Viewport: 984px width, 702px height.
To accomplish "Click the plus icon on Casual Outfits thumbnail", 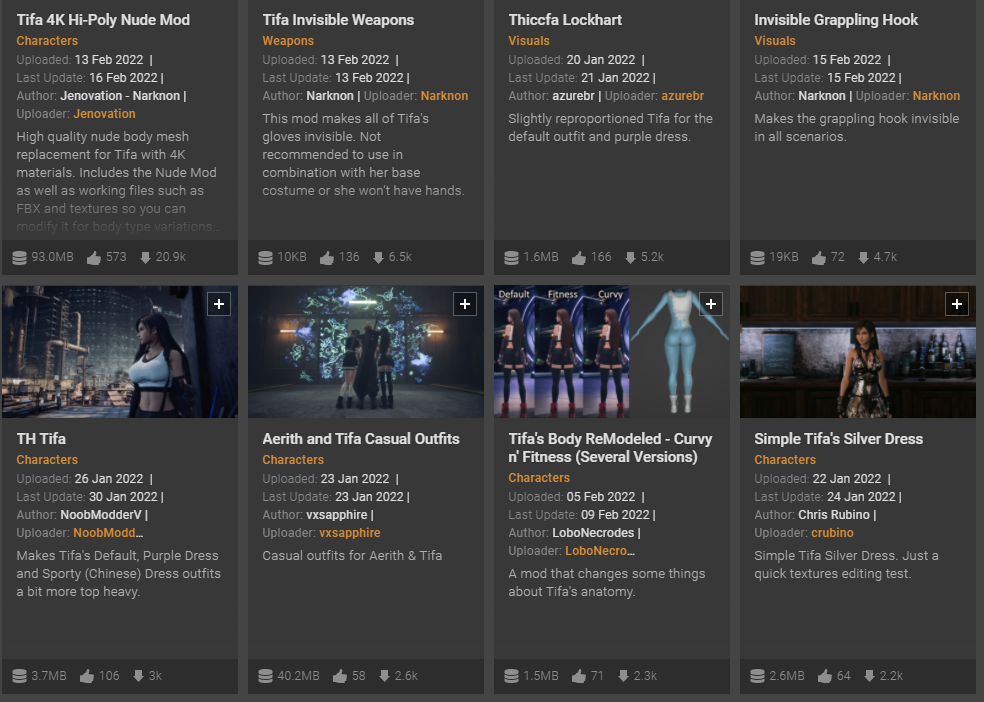I will click(465, 304).
